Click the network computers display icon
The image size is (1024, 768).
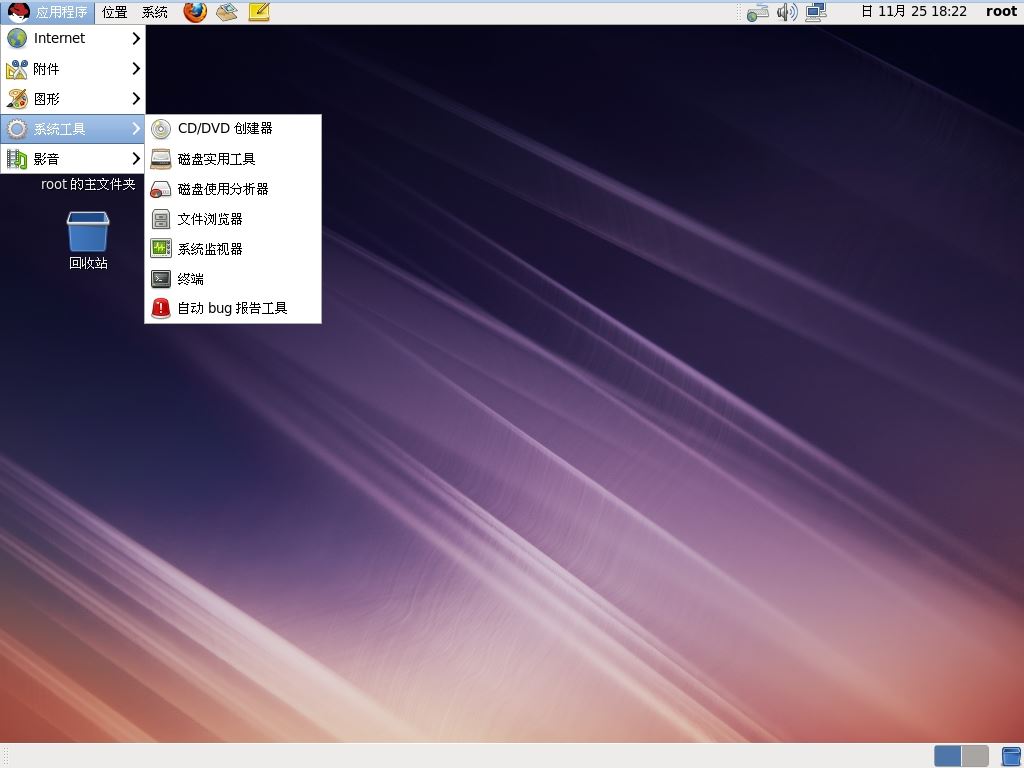pyautogui.click(x=816, y=12)
